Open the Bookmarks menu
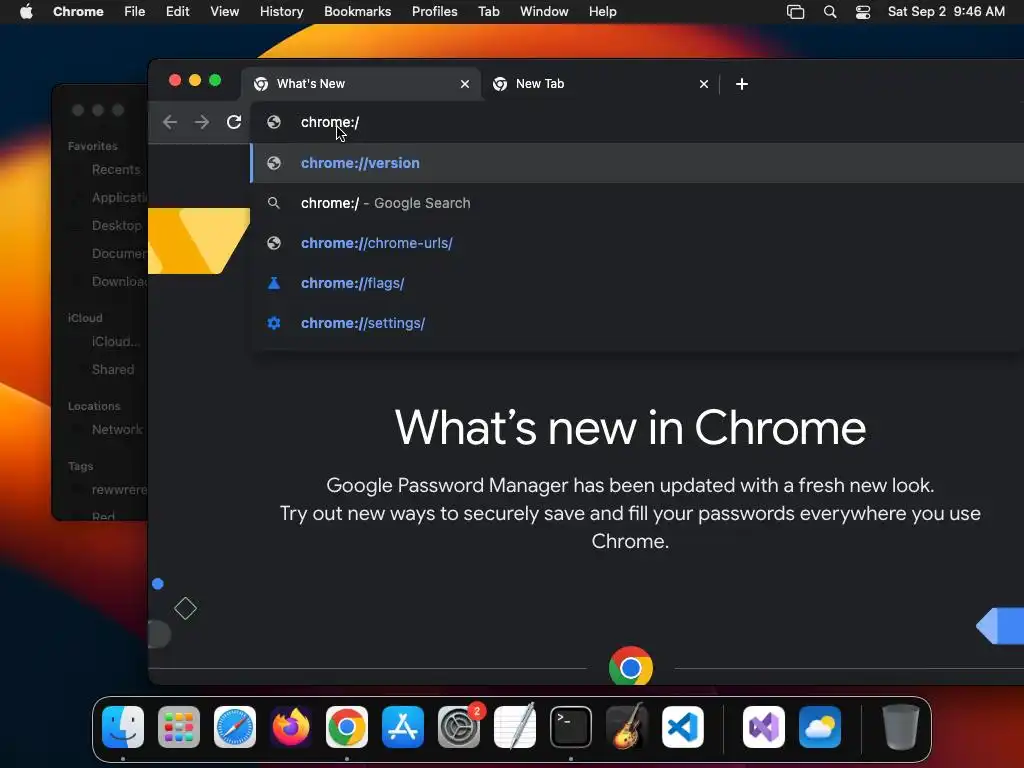Screen dimensions: 1024x768 (357, 12)
